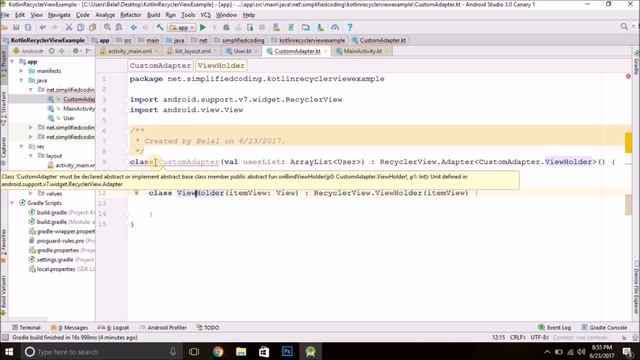Click the blue Help question mark icon
The width and height of the screenshot is (640, 360).
[x=350, y=27]
